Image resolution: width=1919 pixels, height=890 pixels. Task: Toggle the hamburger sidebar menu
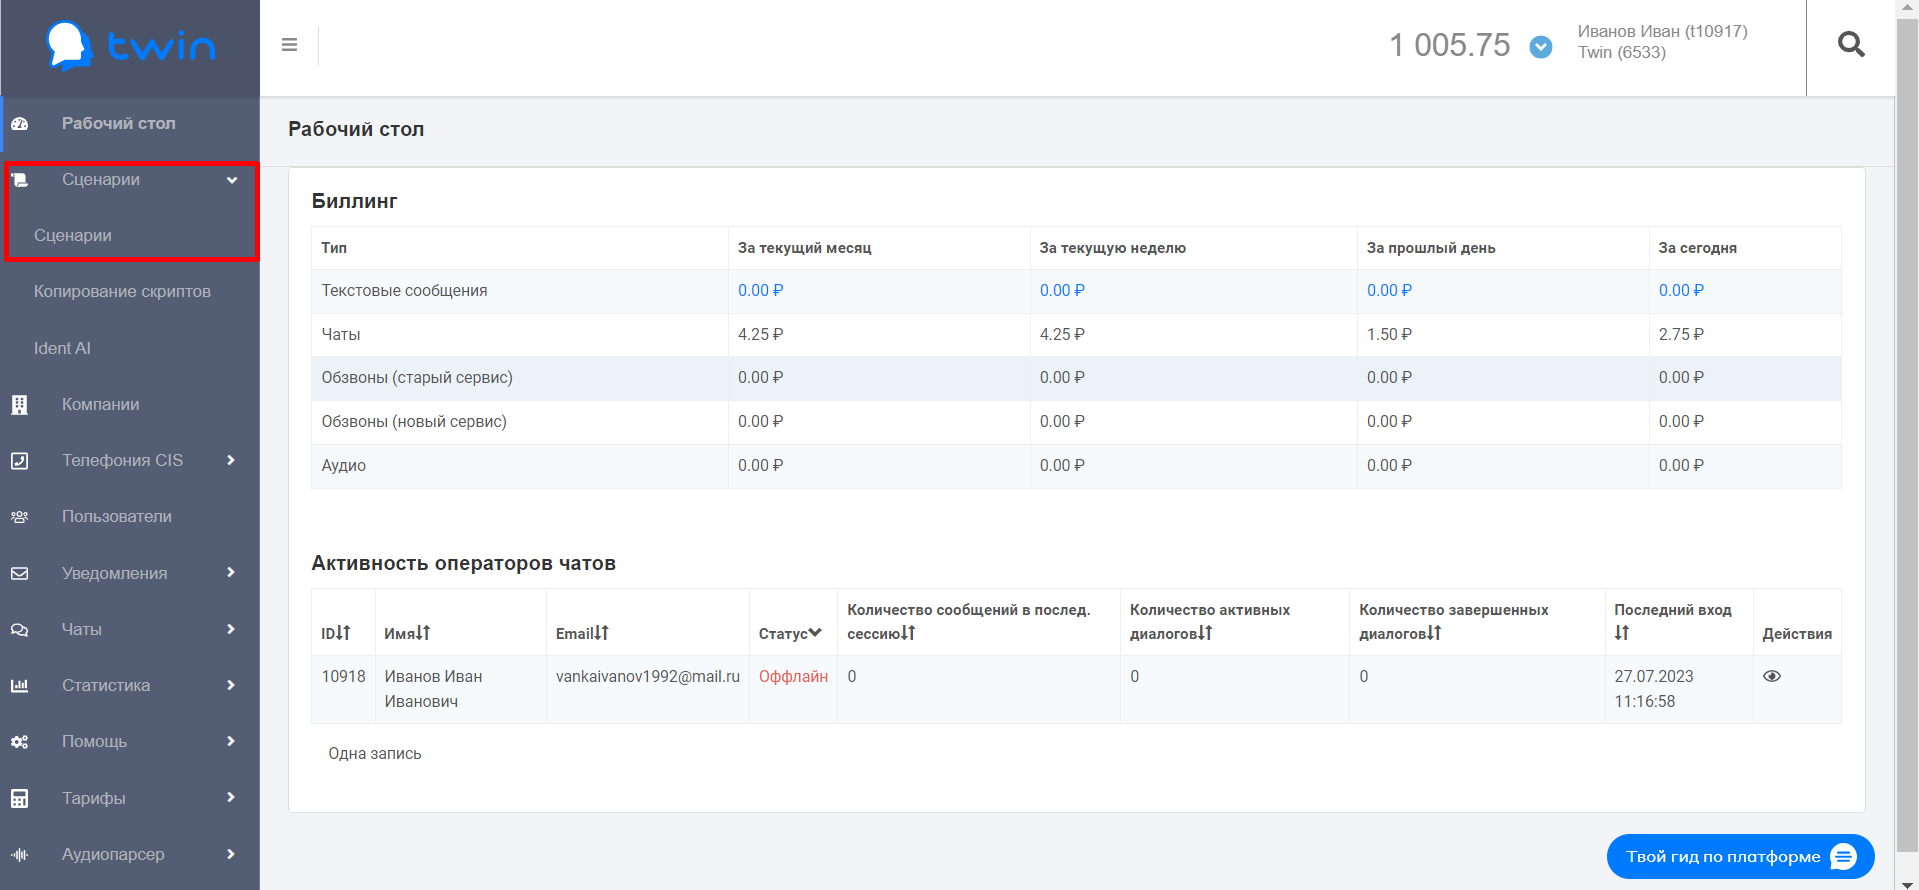click(x=289, y=45)
